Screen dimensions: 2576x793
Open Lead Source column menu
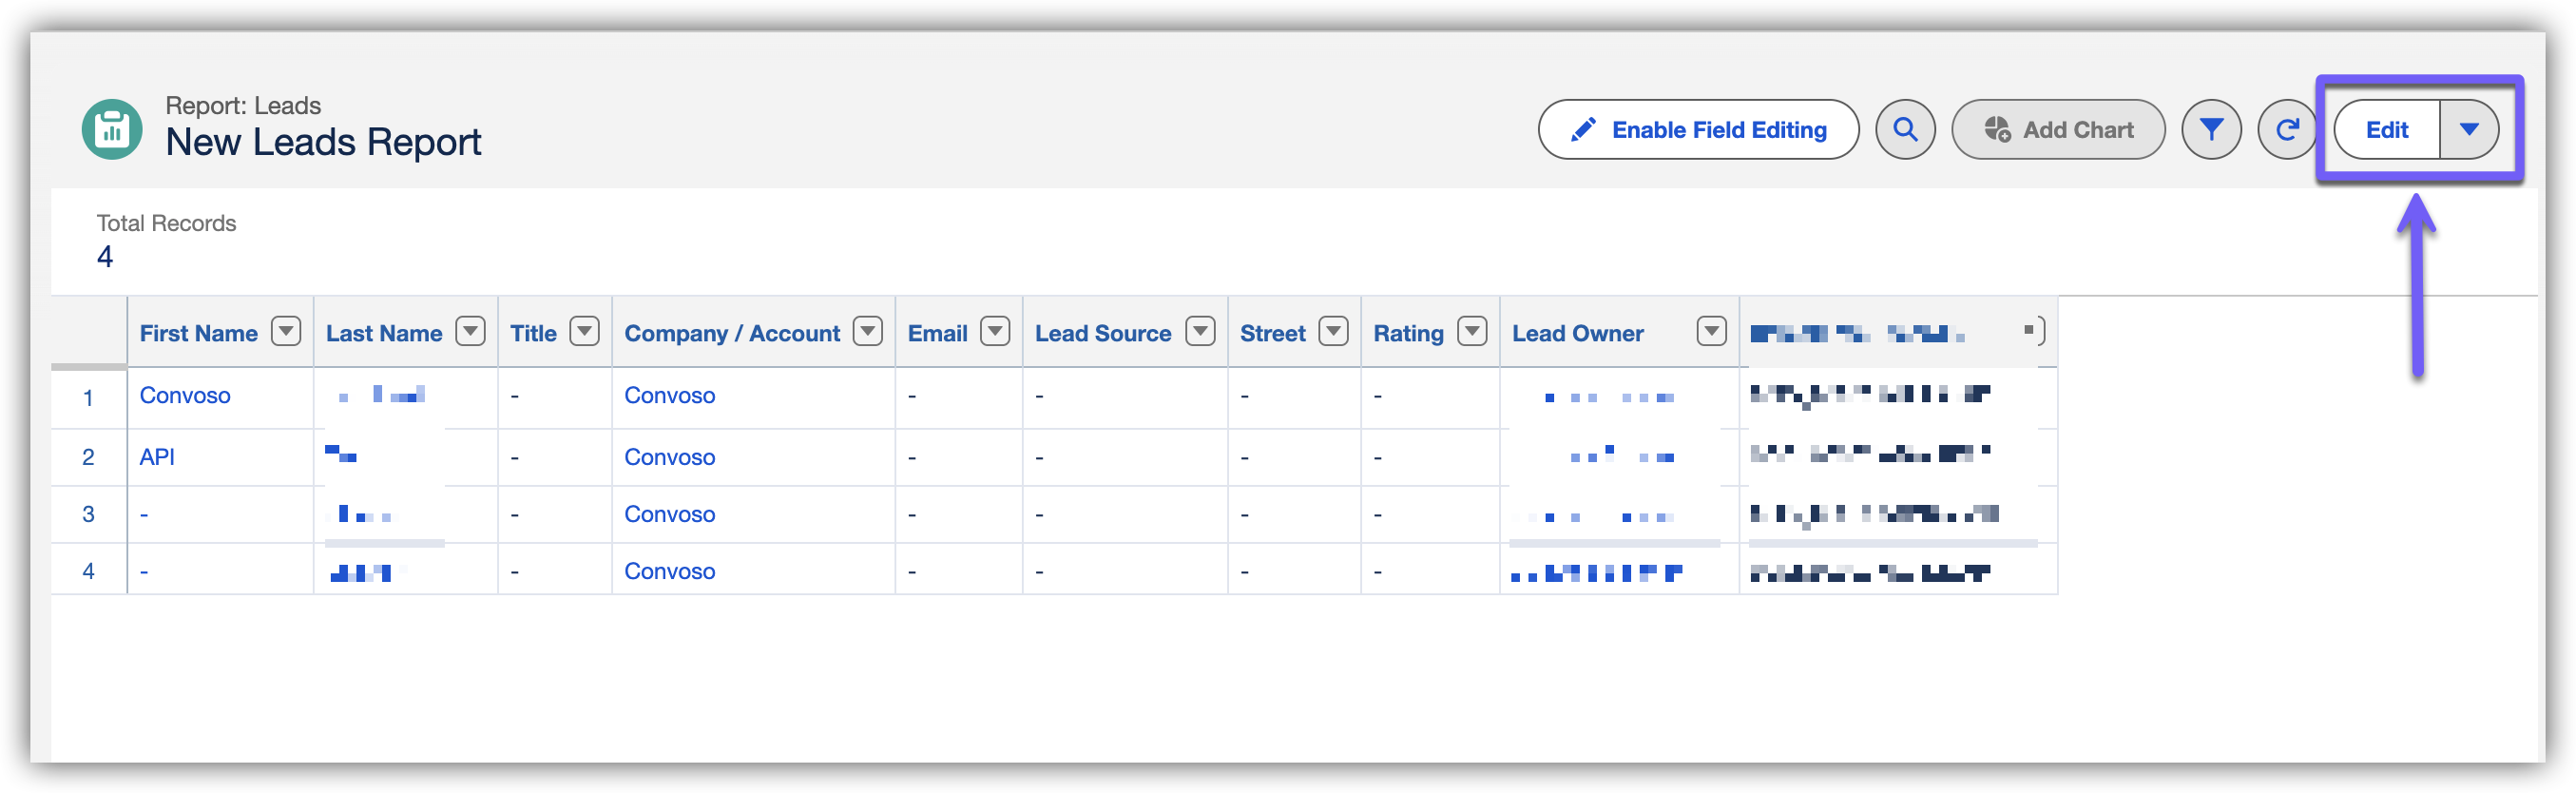pyautogui.click(x=1200, y=331)
